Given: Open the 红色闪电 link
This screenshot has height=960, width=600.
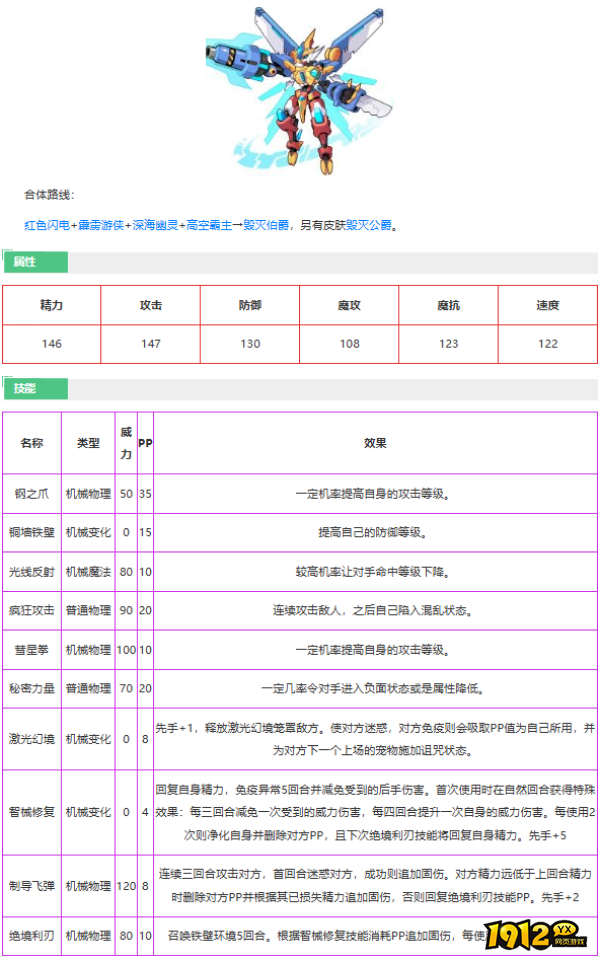Looking at the screenshot, I should 47,226.
